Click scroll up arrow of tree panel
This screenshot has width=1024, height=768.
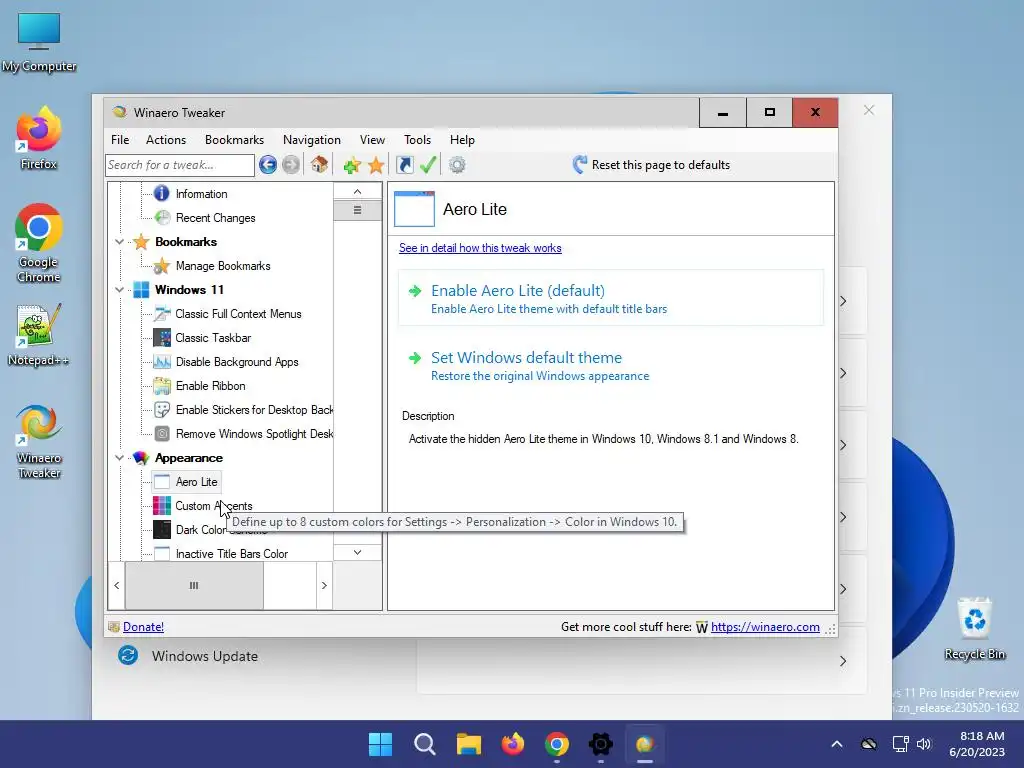click(x=357, y=191)
